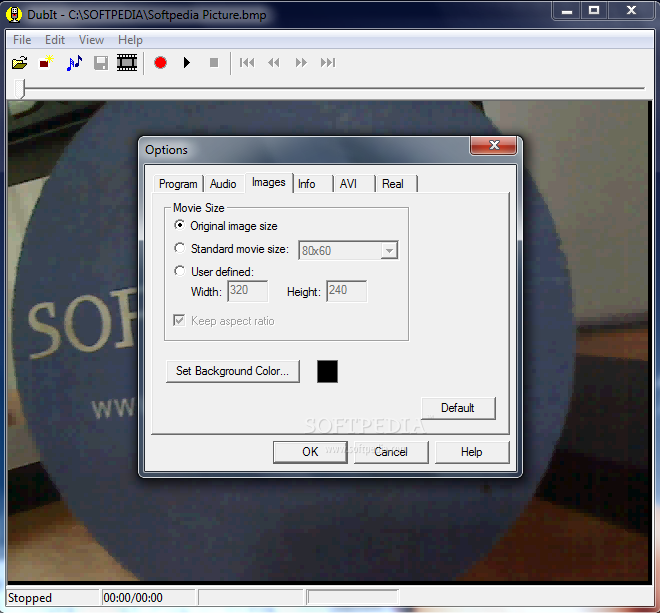Viewport: 660px width, 613px height.
Task: Maximize the DubIt window
Action: (593, 10)
